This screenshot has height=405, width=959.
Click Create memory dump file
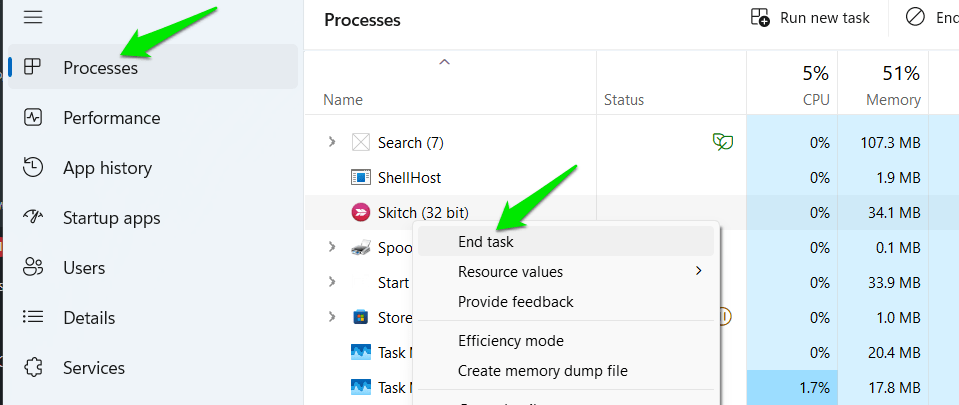click(x=542, y=371)
